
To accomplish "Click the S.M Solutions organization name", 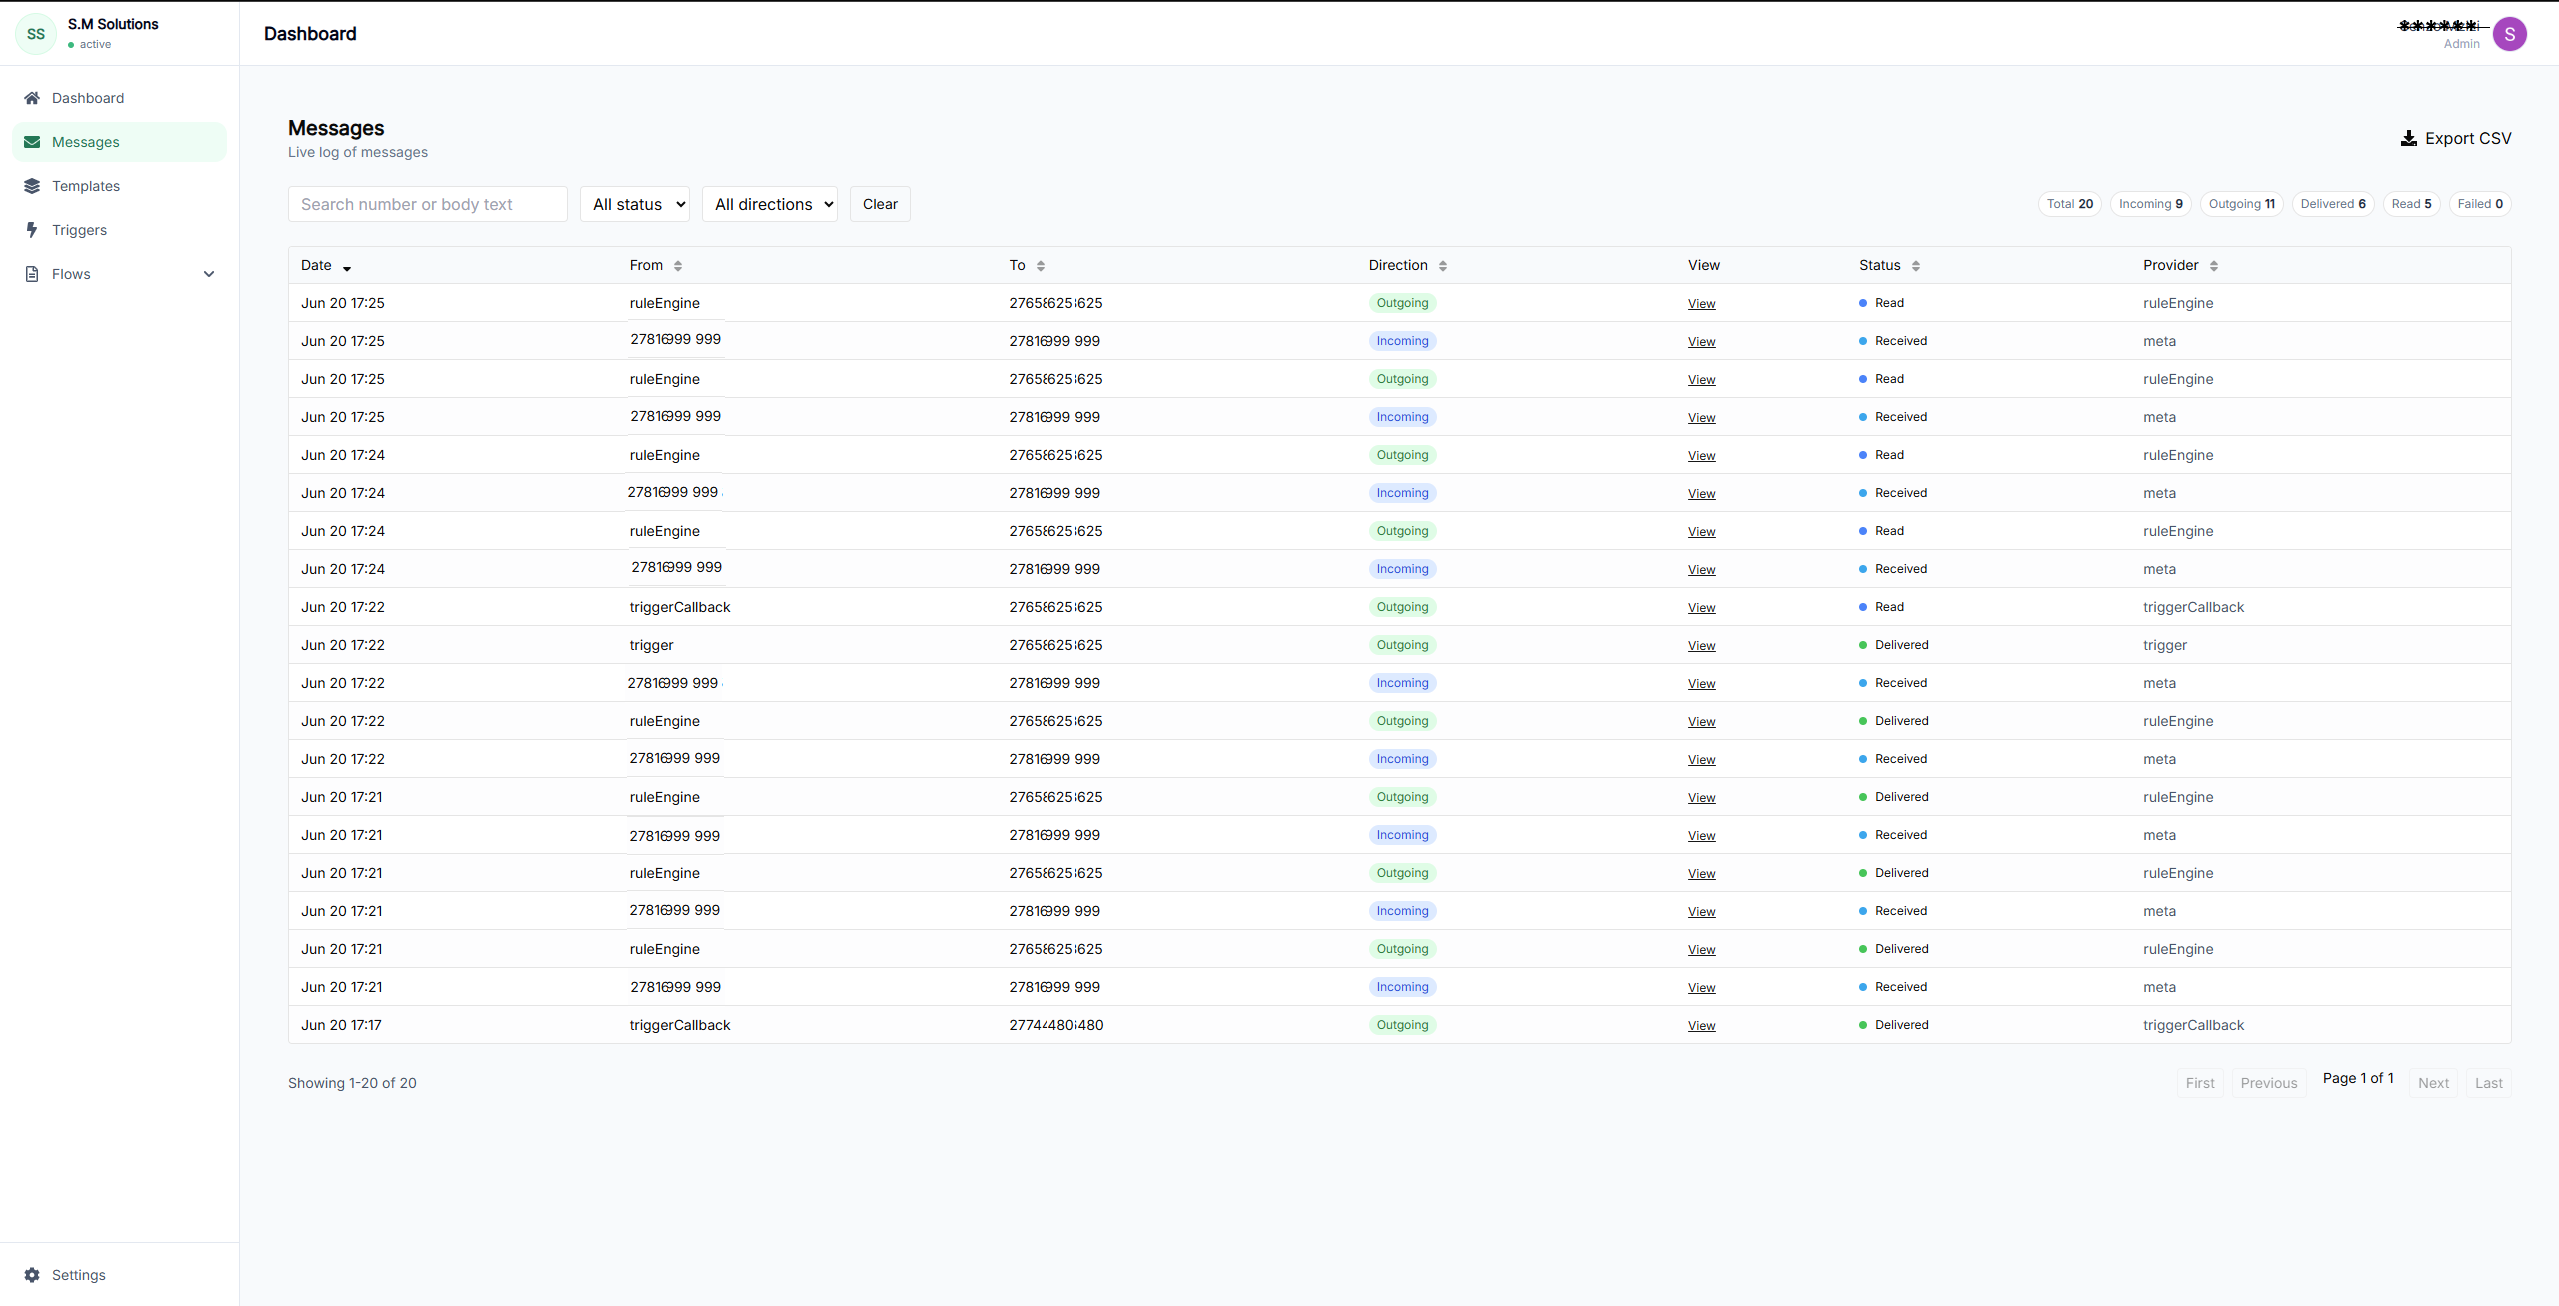I will point(113,24).
